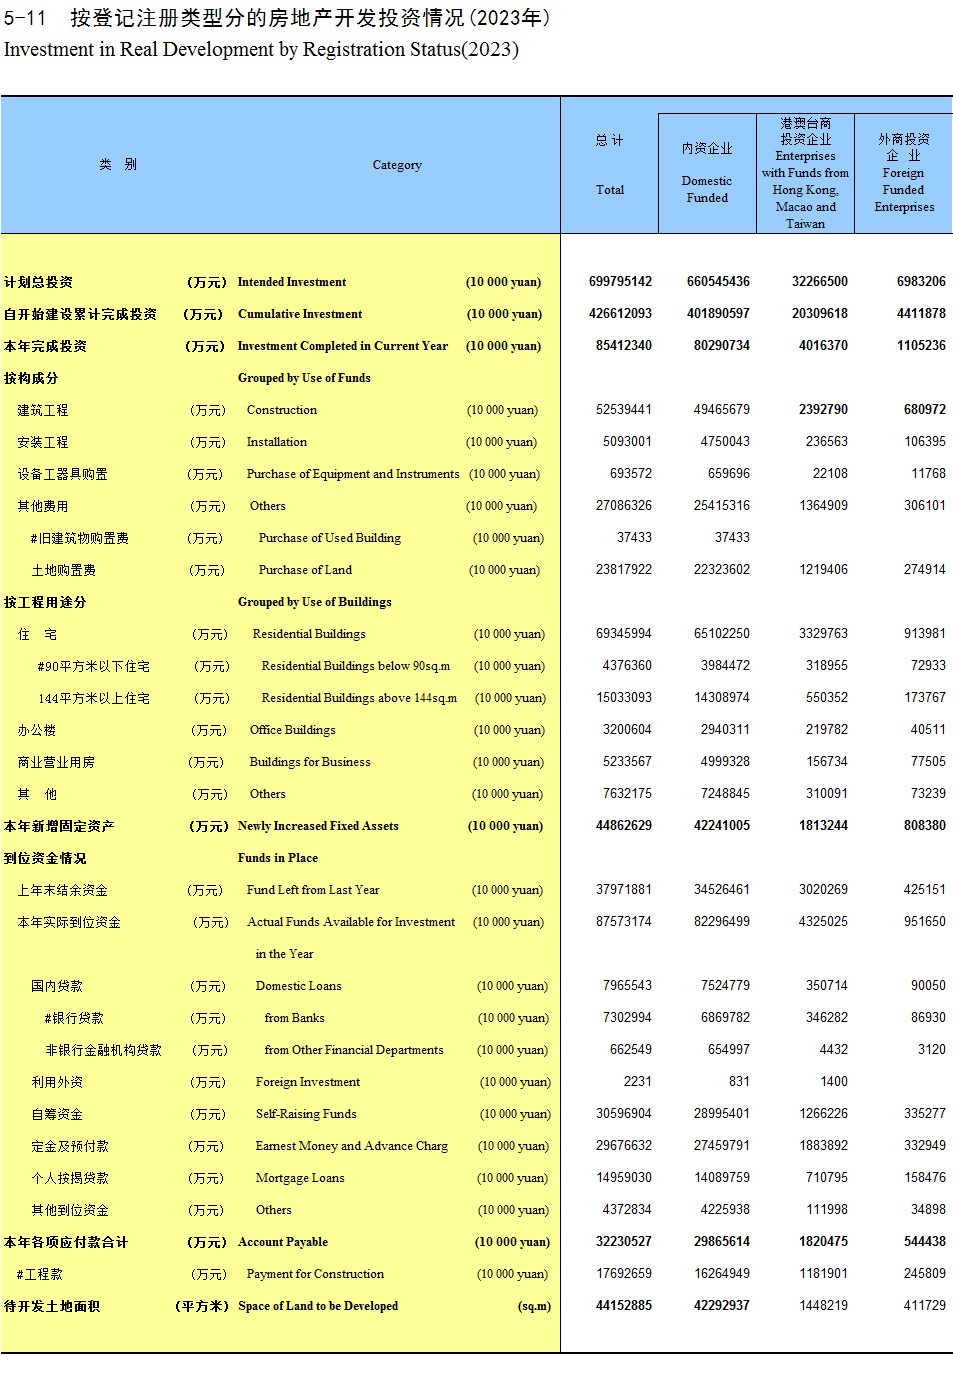Select 'Purchase of Land' row label
The image size is (953, 1386).
305,570
